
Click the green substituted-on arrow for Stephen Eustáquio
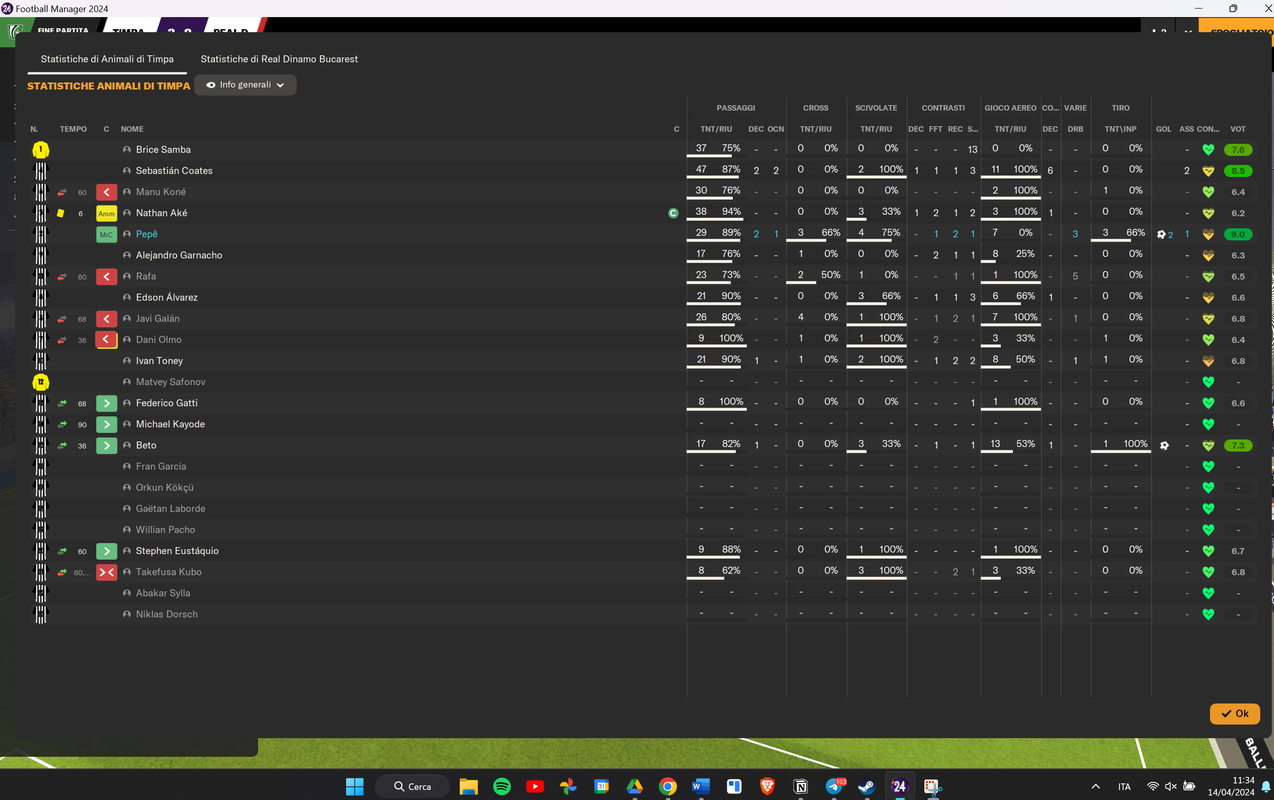pos(106,551)
